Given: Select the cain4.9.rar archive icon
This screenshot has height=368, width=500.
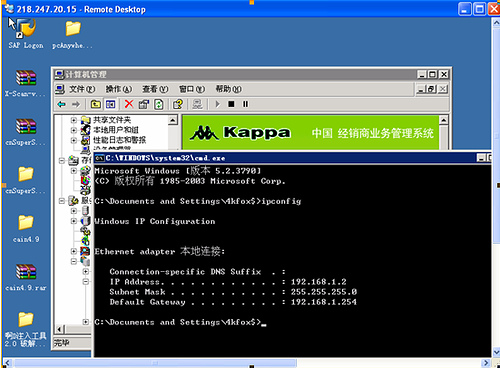Looking at the screenshot, I should pos(26,271).
